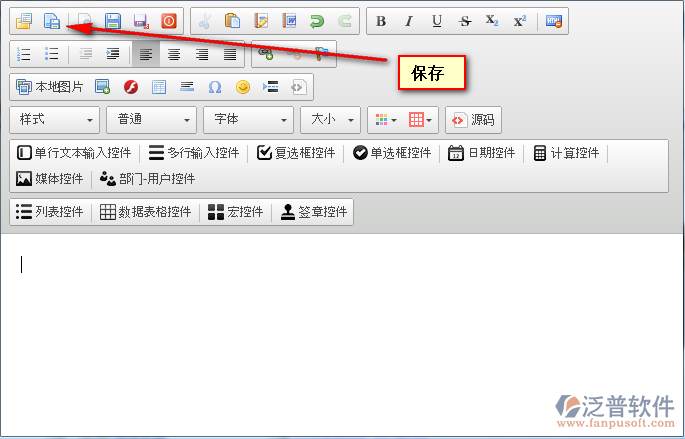
Task: Insert a bulleted list
Action: (x=52, y=54)
